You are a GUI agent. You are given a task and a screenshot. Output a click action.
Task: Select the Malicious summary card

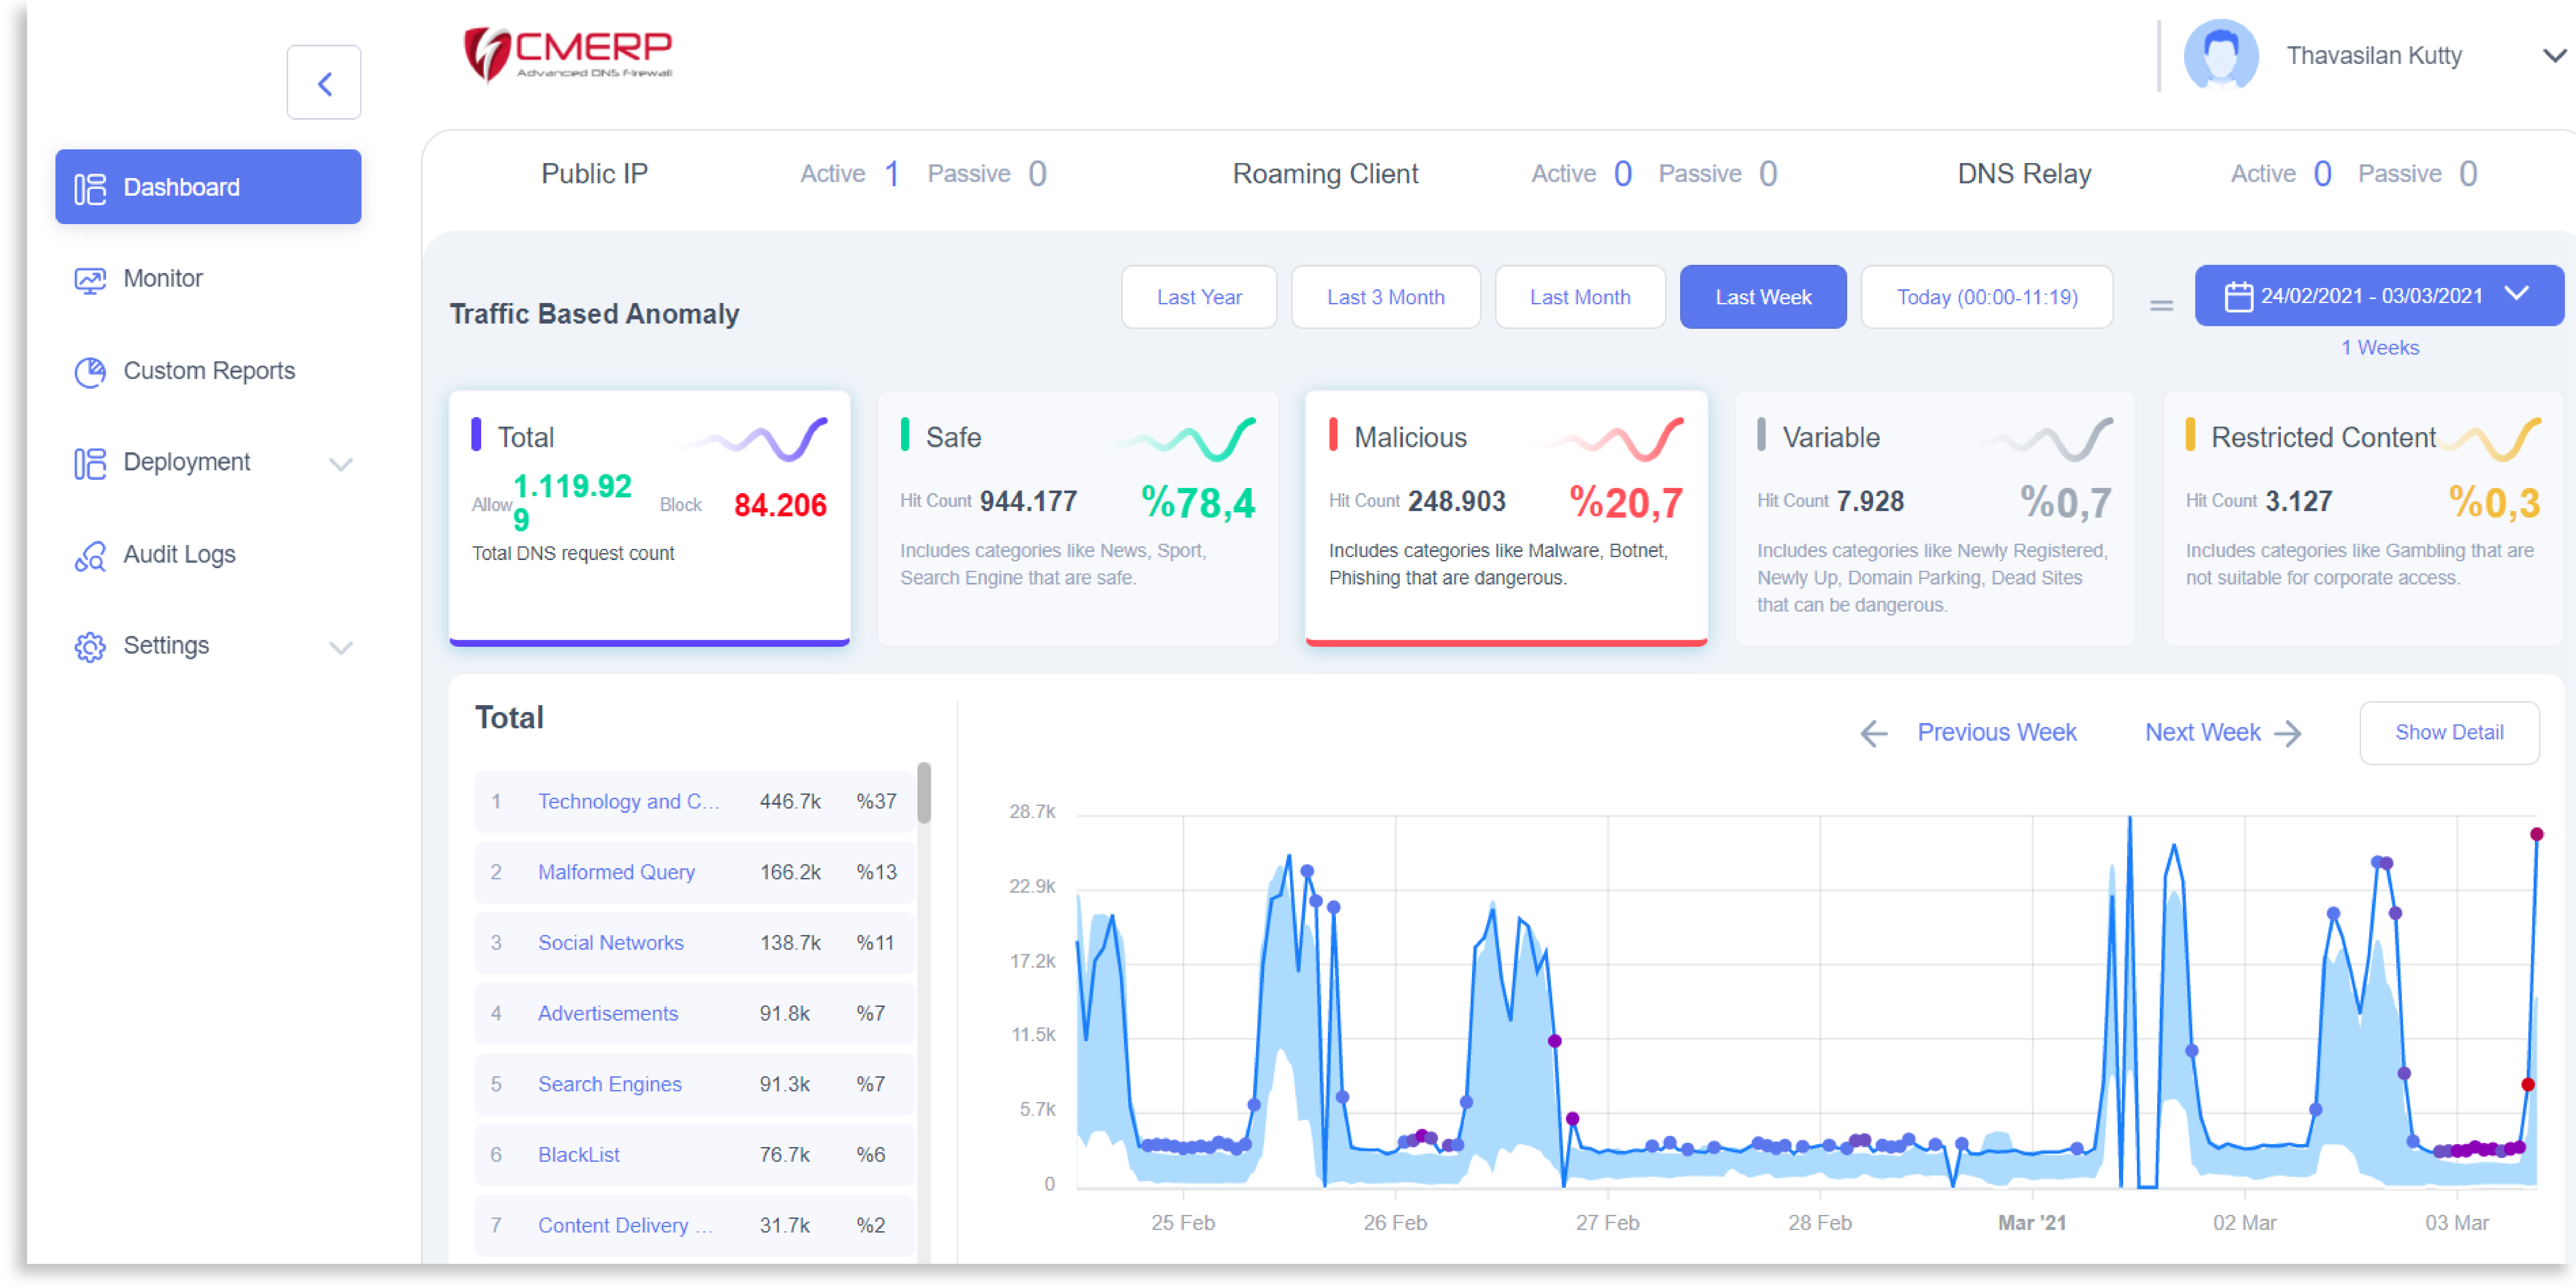pyautogui.click(x=1506, y=518)
